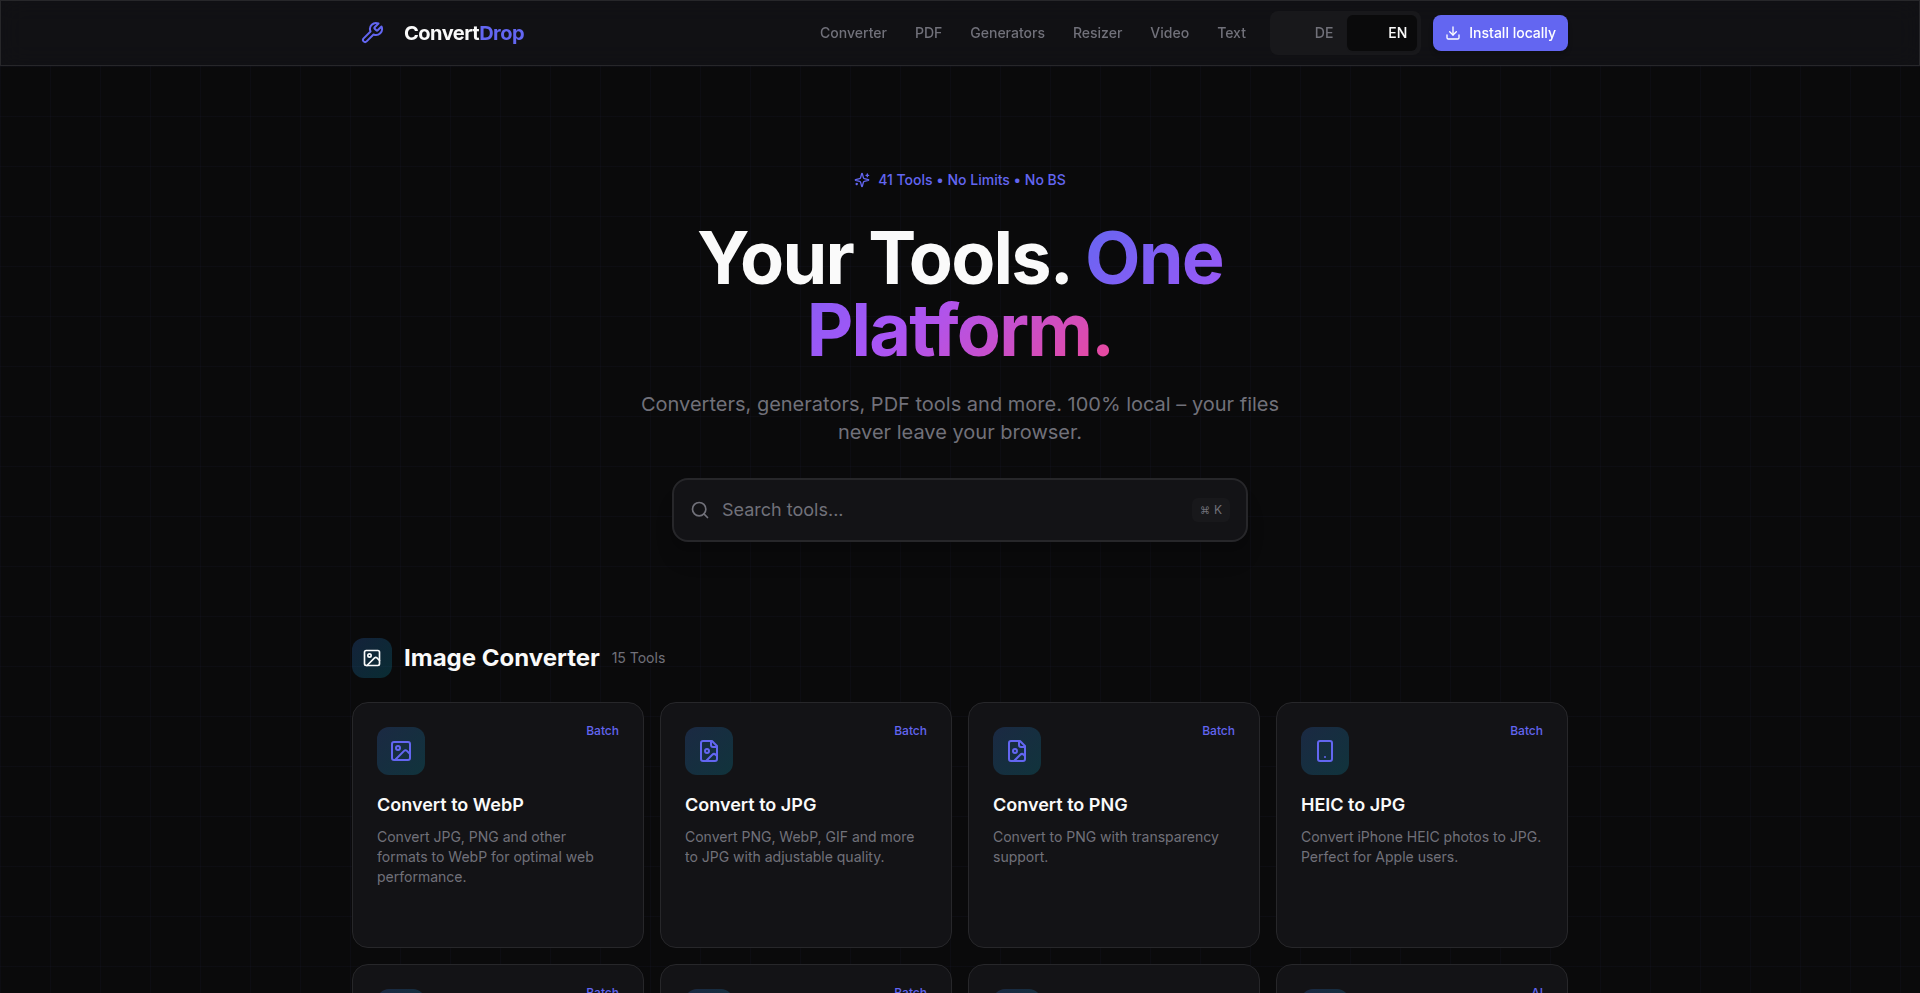Select Generators in the top navigation
Screen dimensions: 1920x993
point(1007,33)
